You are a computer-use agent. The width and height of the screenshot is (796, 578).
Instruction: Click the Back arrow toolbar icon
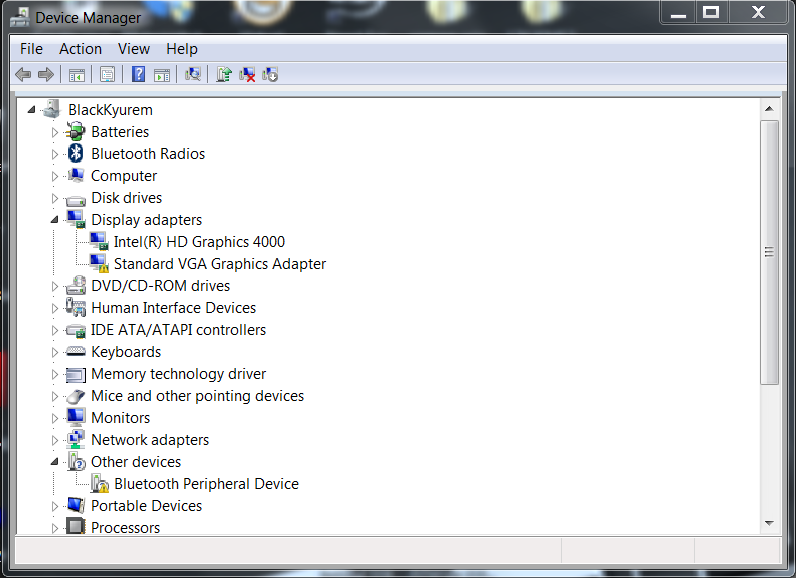[x=23, y=75]
